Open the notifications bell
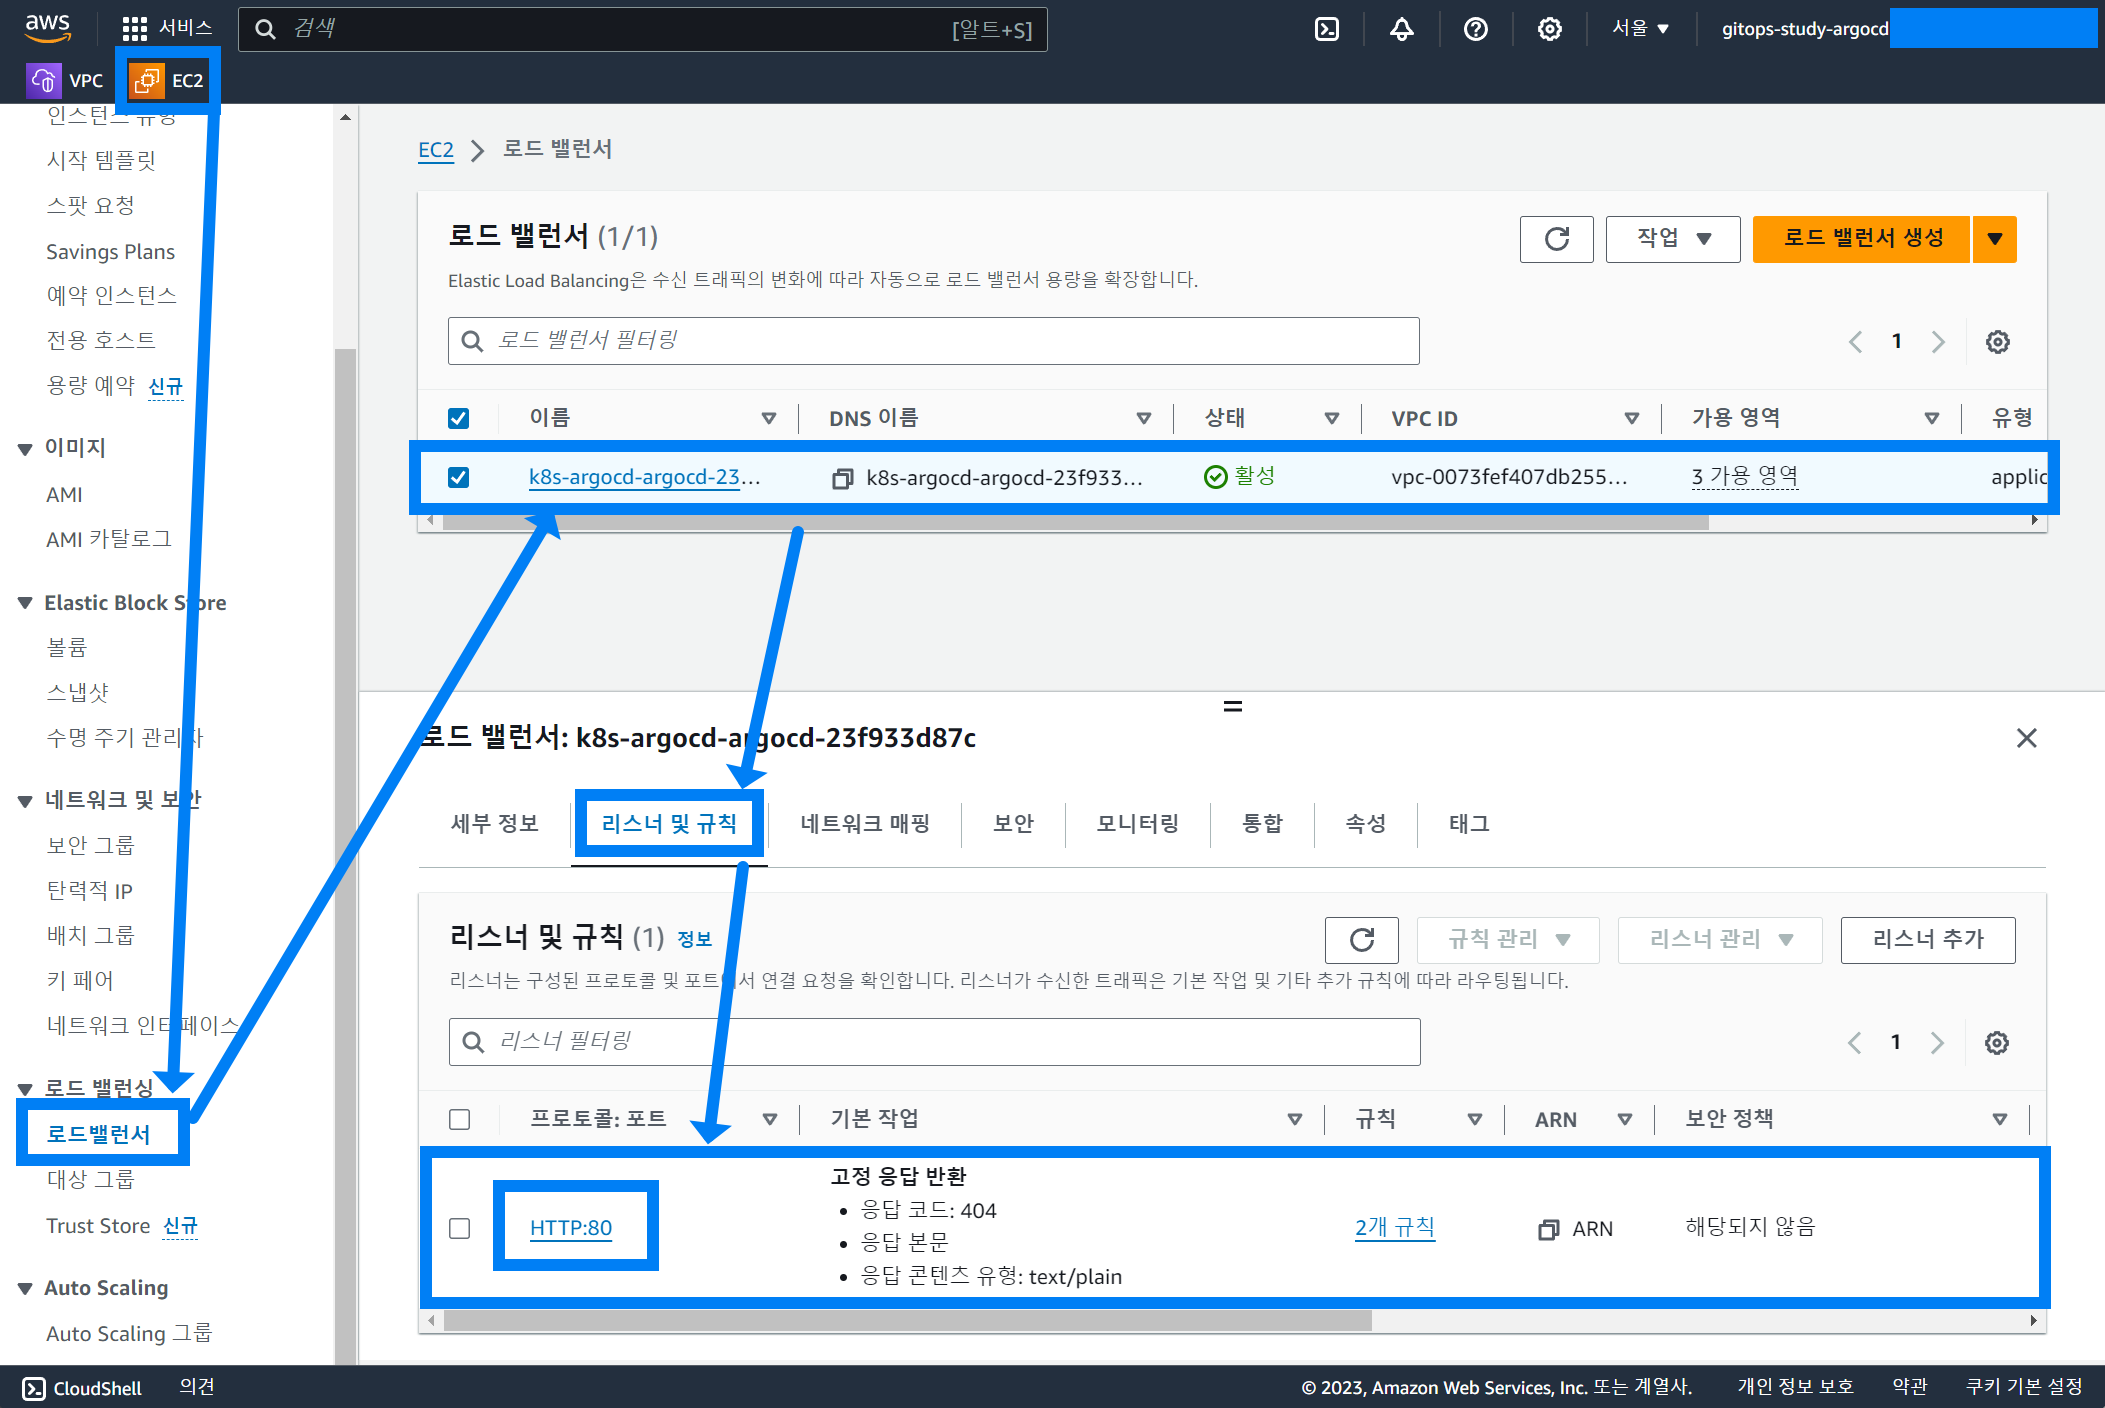This screenshot has width=2105, height=1408. pyautogui.click(x=1401, y=29)
